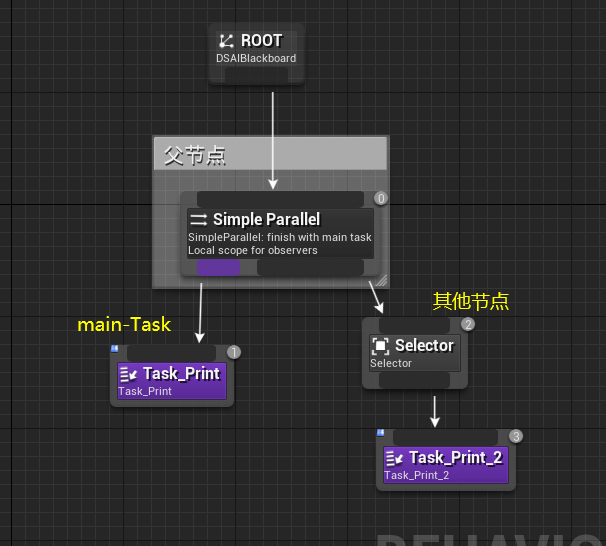Click Simple Parallel top input pin

click(281, 199)
